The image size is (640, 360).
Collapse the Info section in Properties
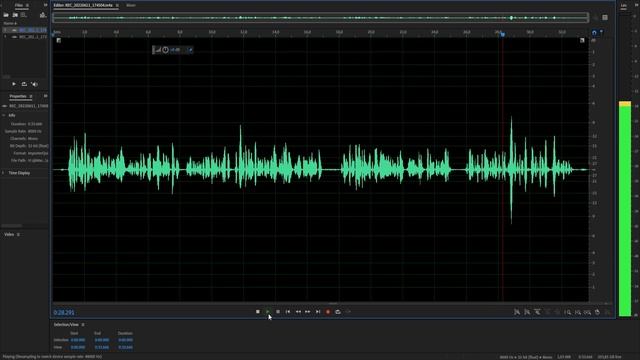click(x=4, y=116)
